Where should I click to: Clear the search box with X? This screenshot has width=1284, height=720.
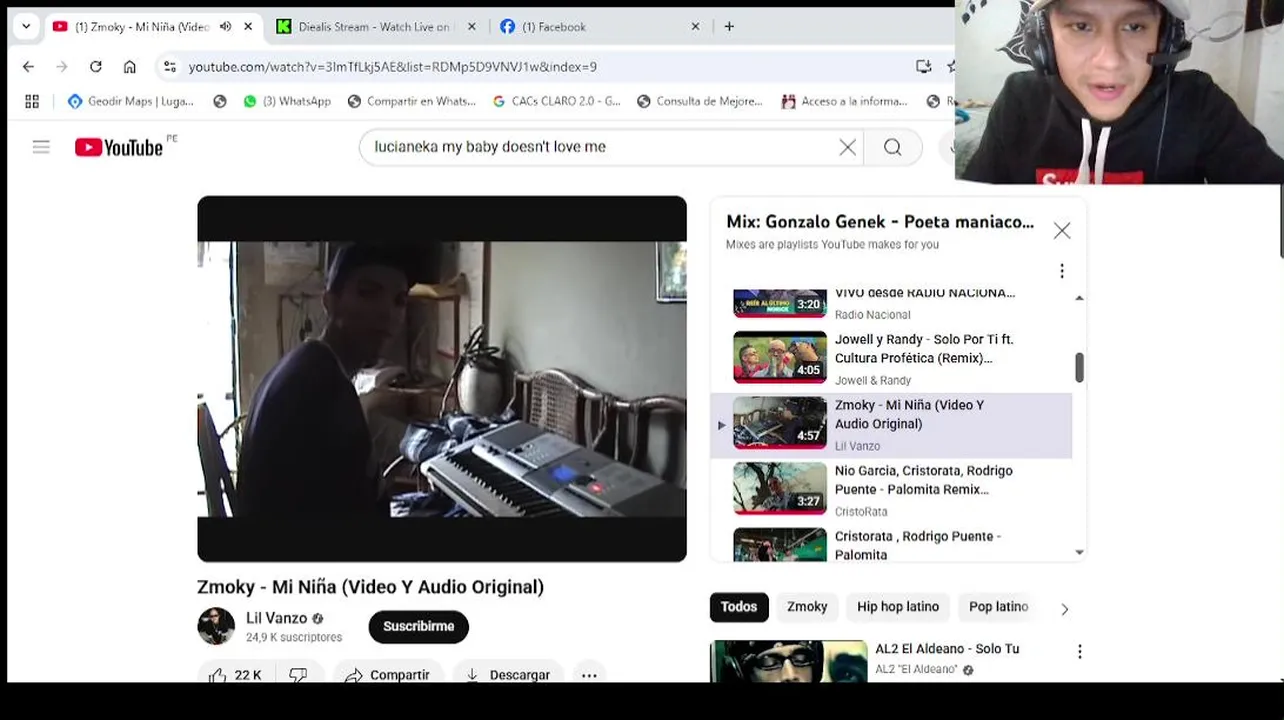[847, 147]
